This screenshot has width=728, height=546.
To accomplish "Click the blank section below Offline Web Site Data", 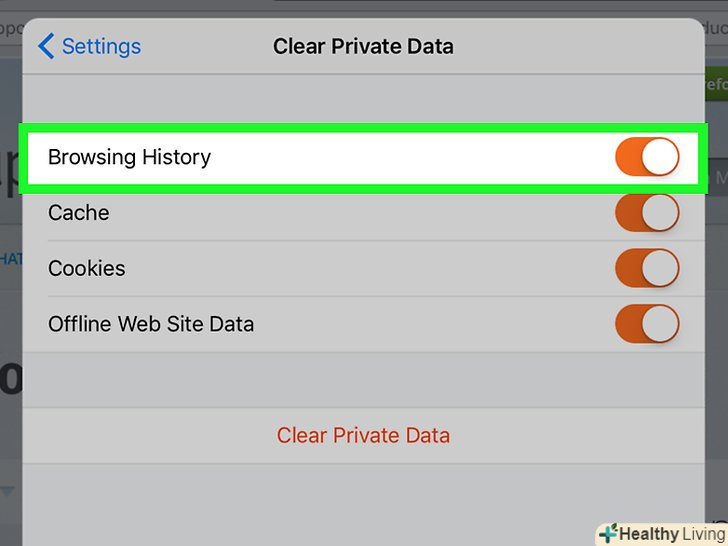I will [x=363, y=379].
